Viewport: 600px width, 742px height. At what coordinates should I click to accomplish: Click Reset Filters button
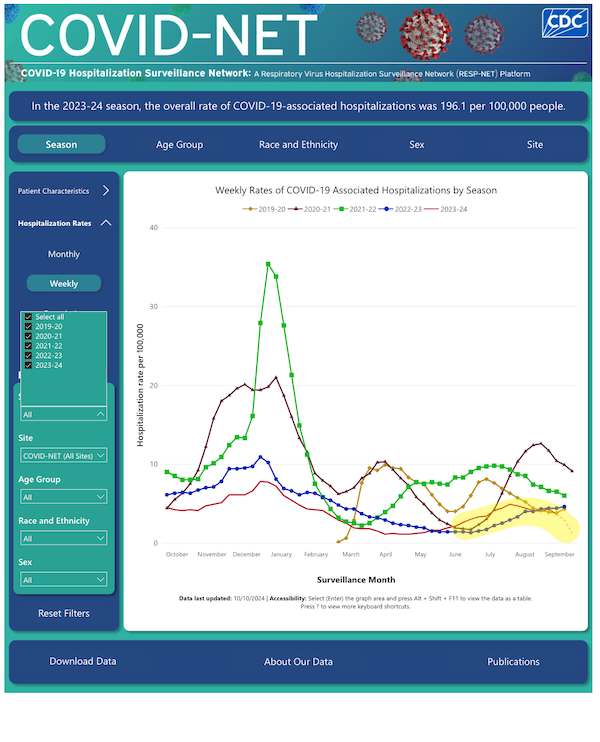64,613
